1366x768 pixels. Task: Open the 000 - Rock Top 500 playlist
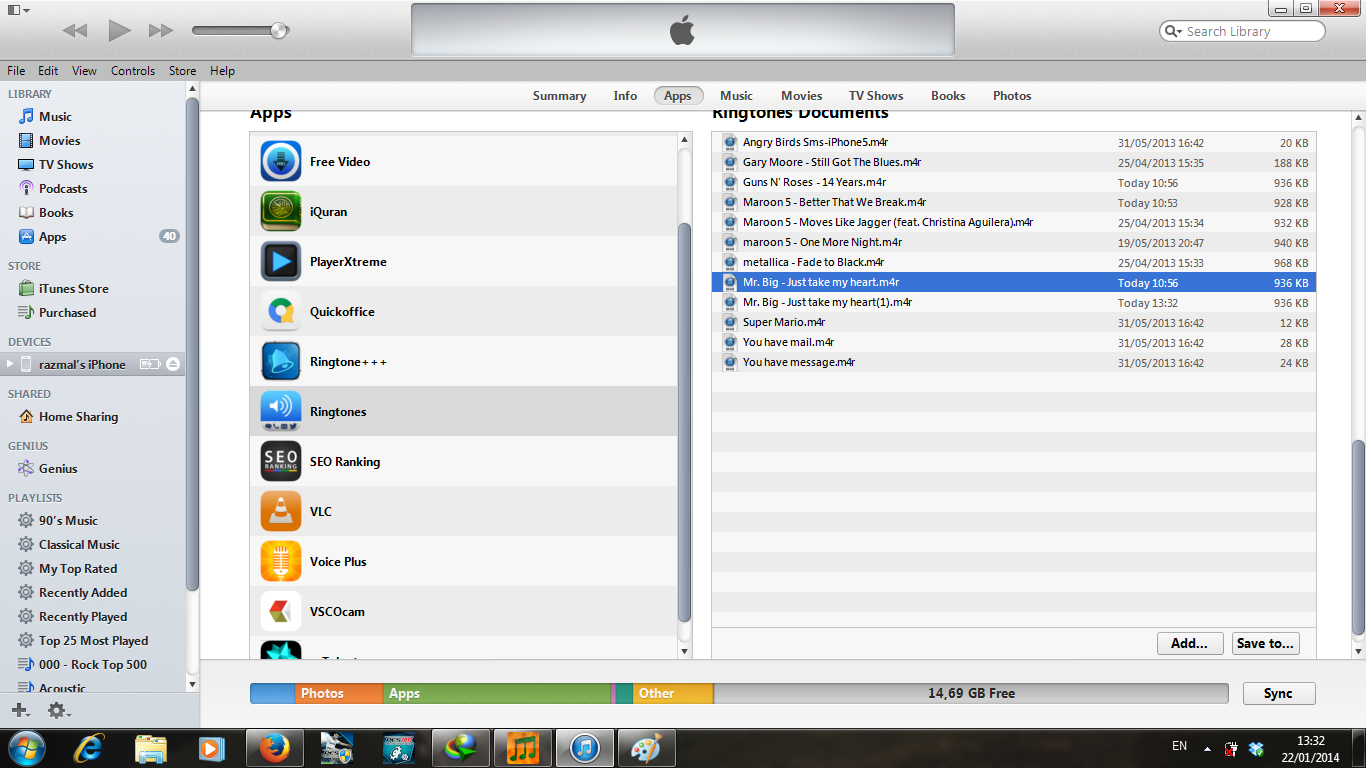pyautogui.click(x=92, y=665)
